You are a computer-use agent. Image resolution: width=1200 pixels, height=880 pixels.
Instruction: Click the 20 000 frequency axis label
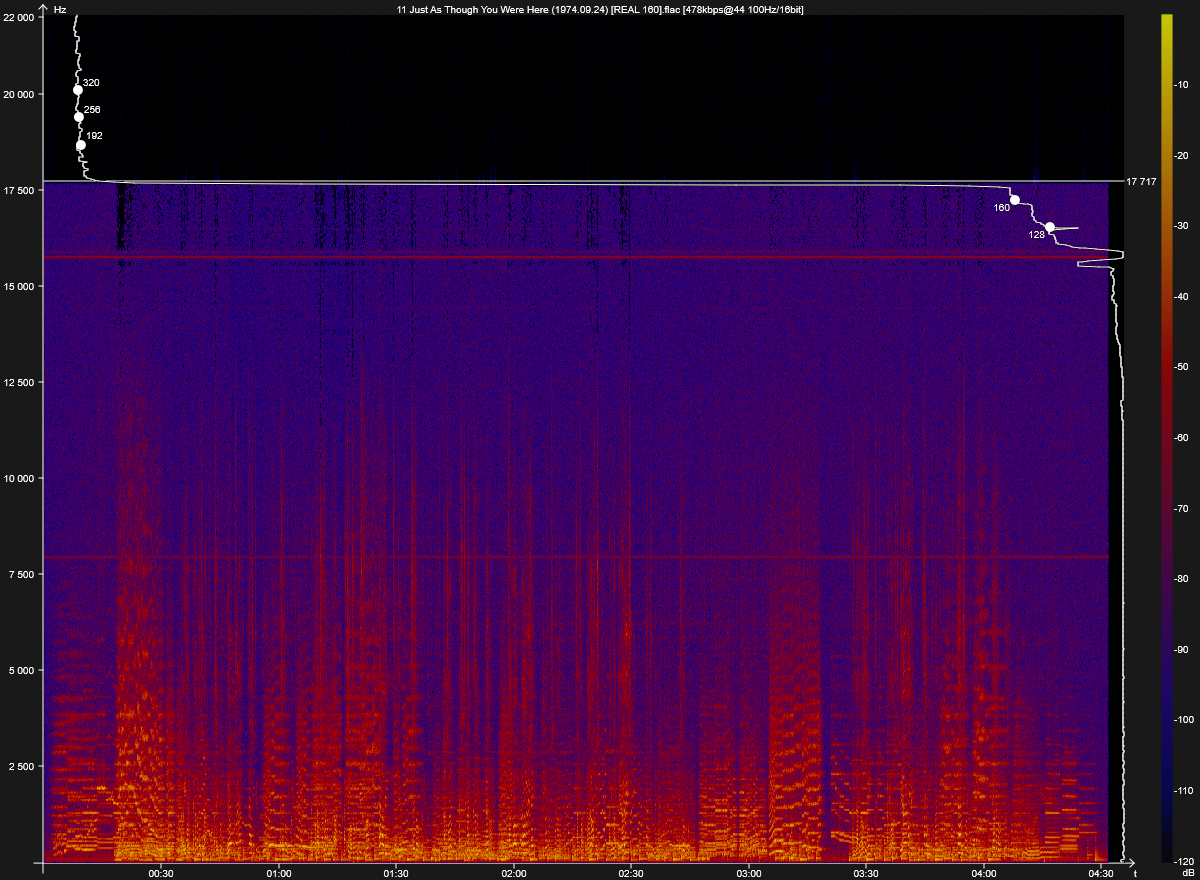coord(20,94)
